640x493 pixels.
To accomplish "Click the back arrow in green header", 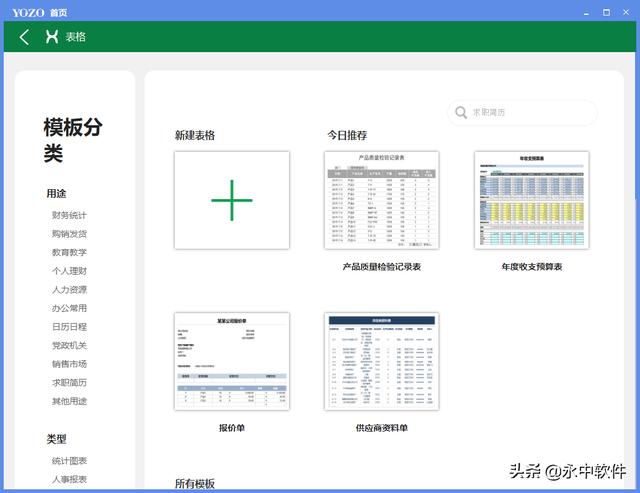I will 24,37.
